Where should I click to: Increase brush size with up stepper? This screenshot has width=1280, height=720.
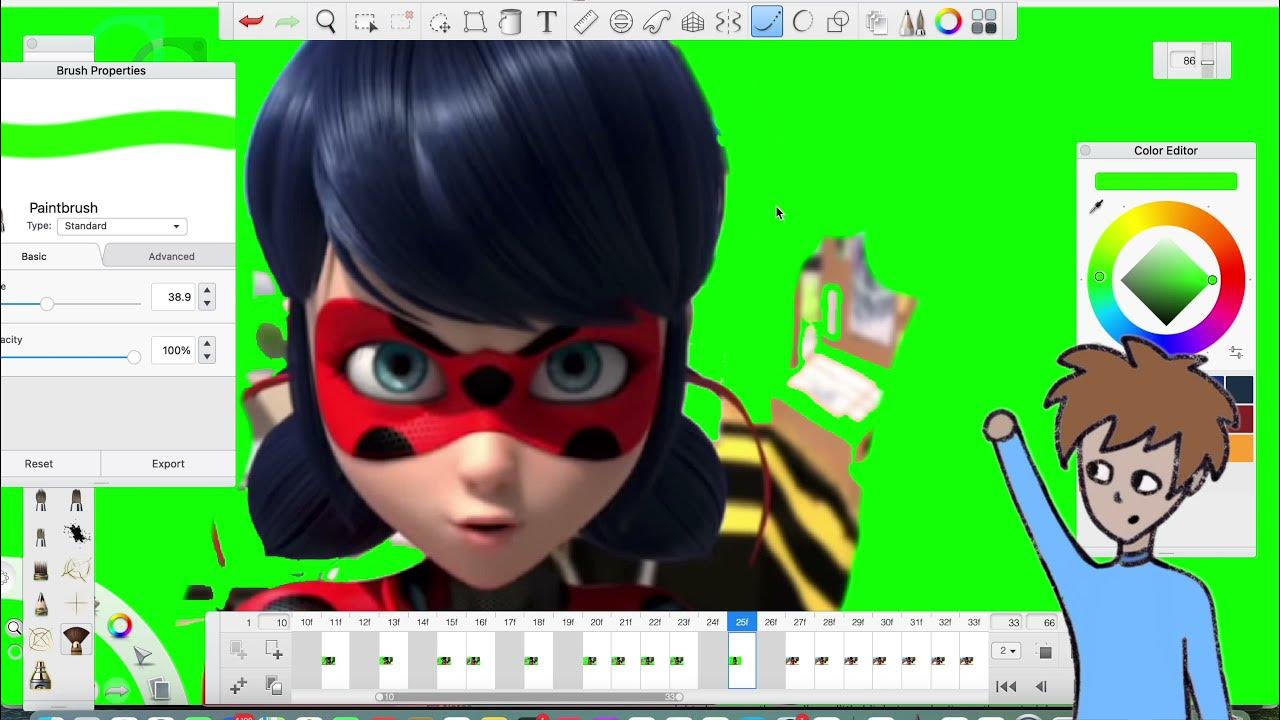point(207,291)
